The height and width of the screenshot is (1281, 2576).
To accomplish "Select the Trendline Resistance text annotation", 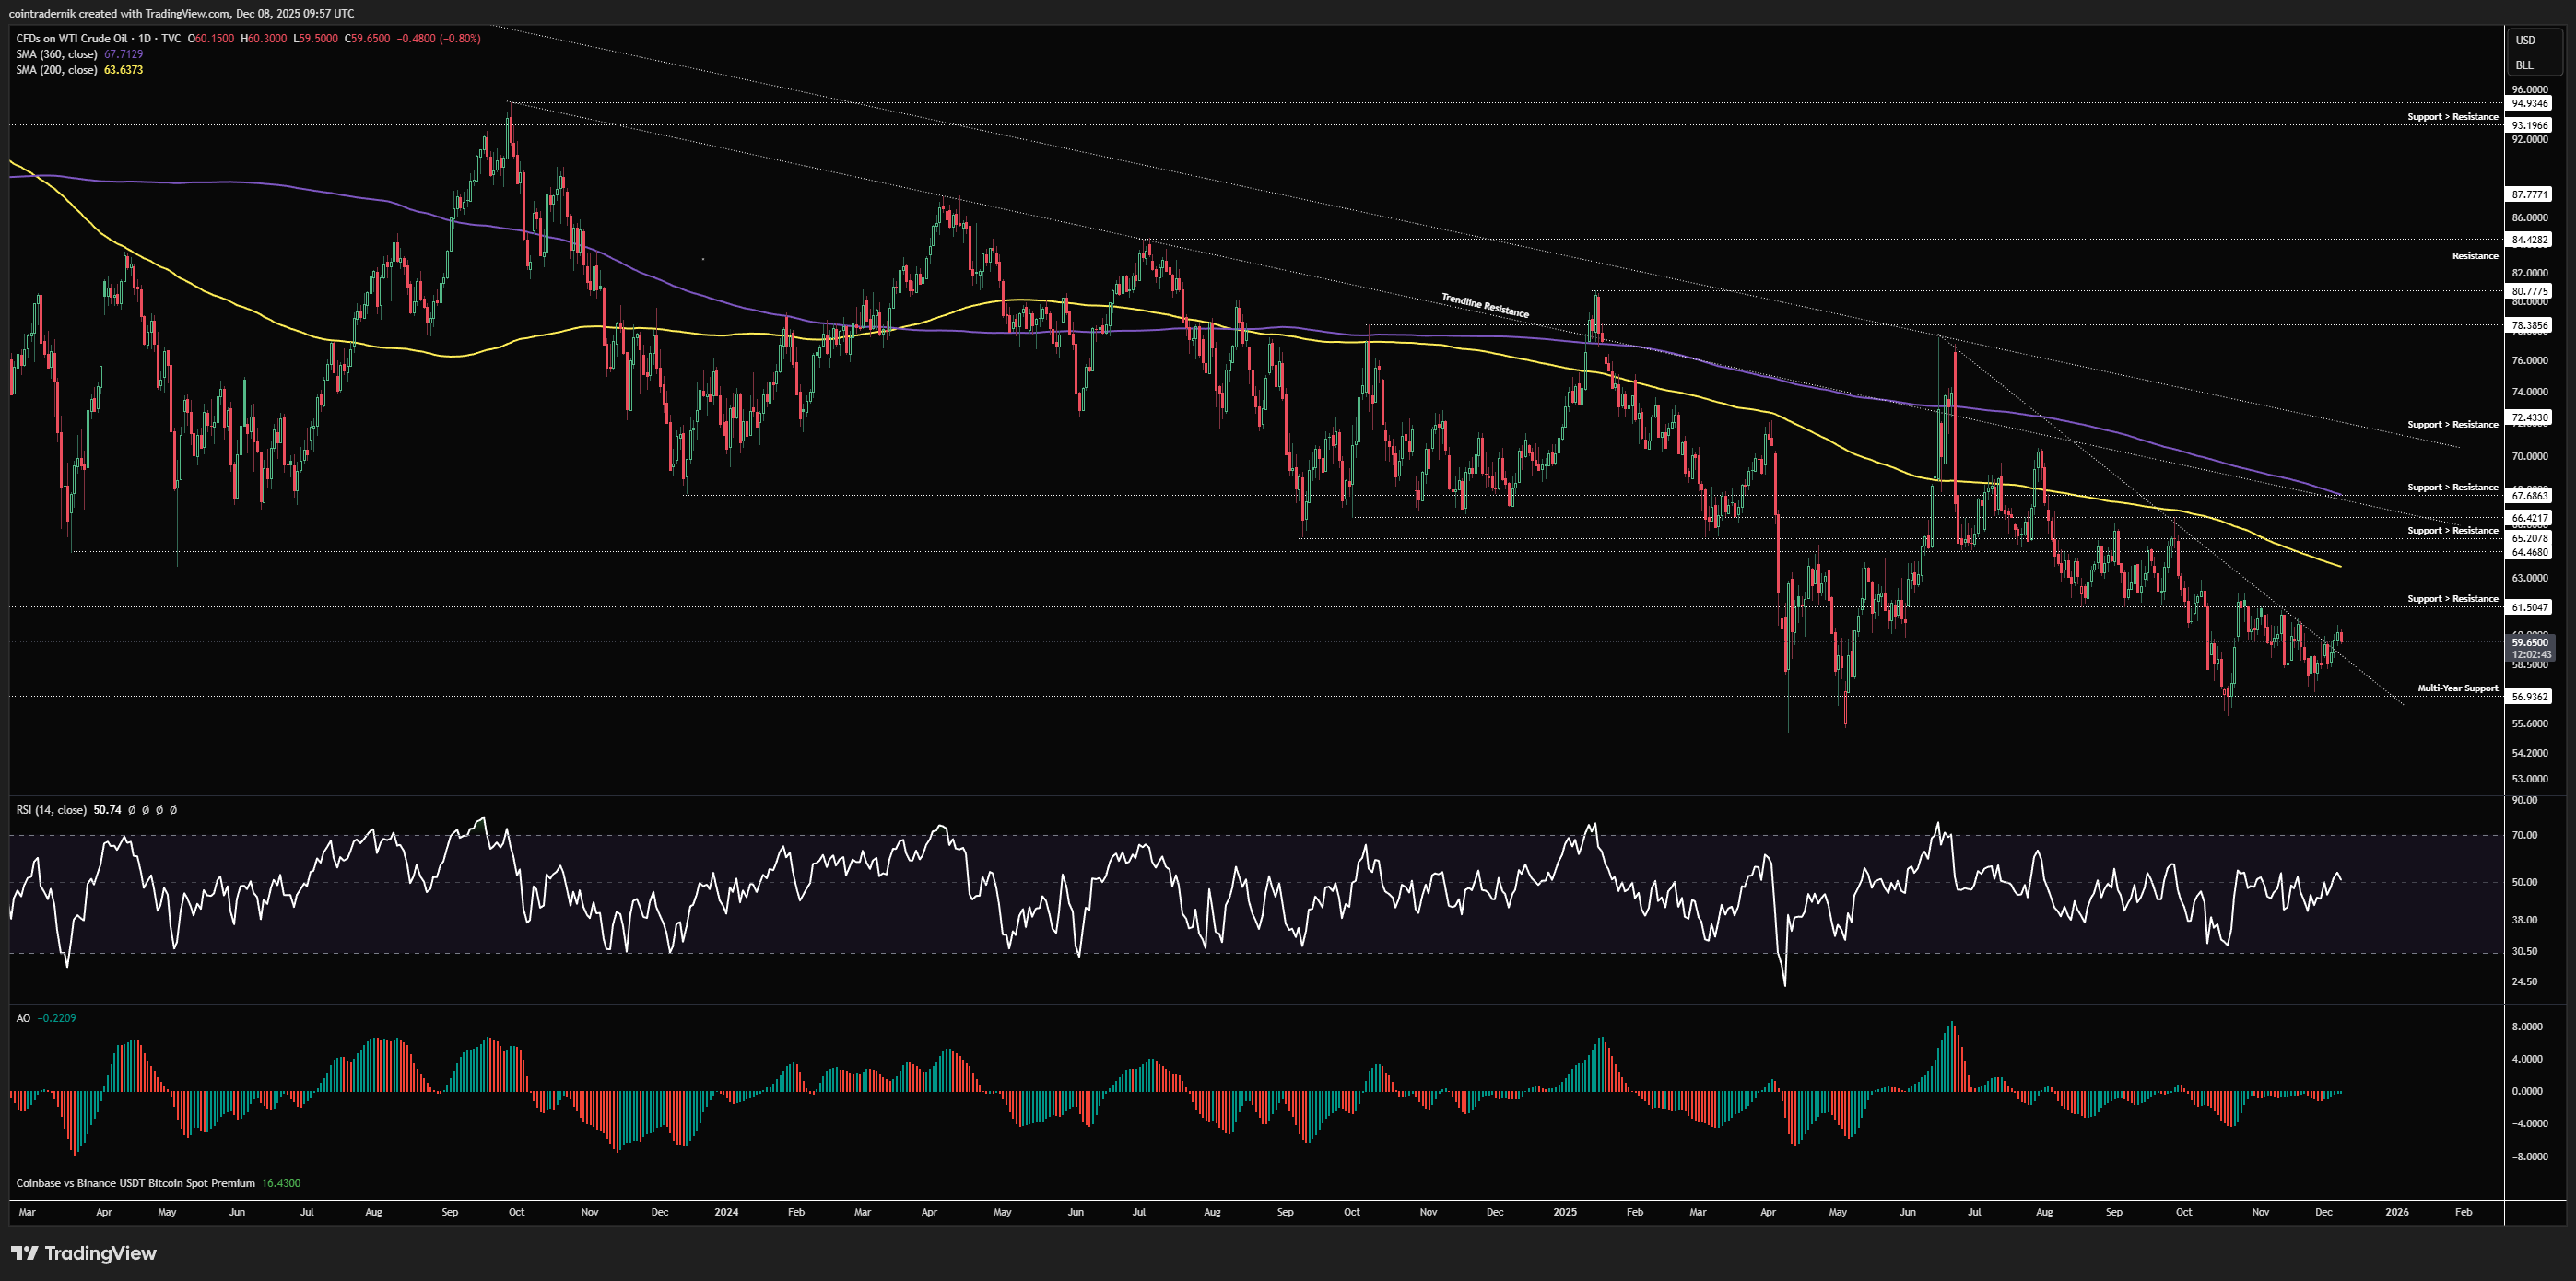I will click(1484, 305).
